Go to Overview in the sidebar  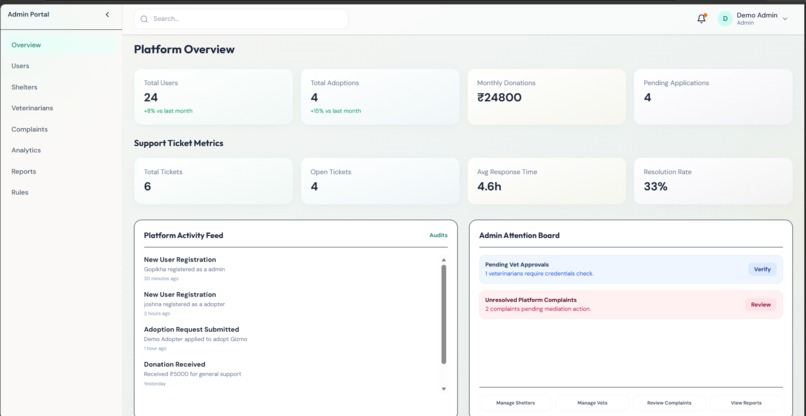click(x=61, y=45)
